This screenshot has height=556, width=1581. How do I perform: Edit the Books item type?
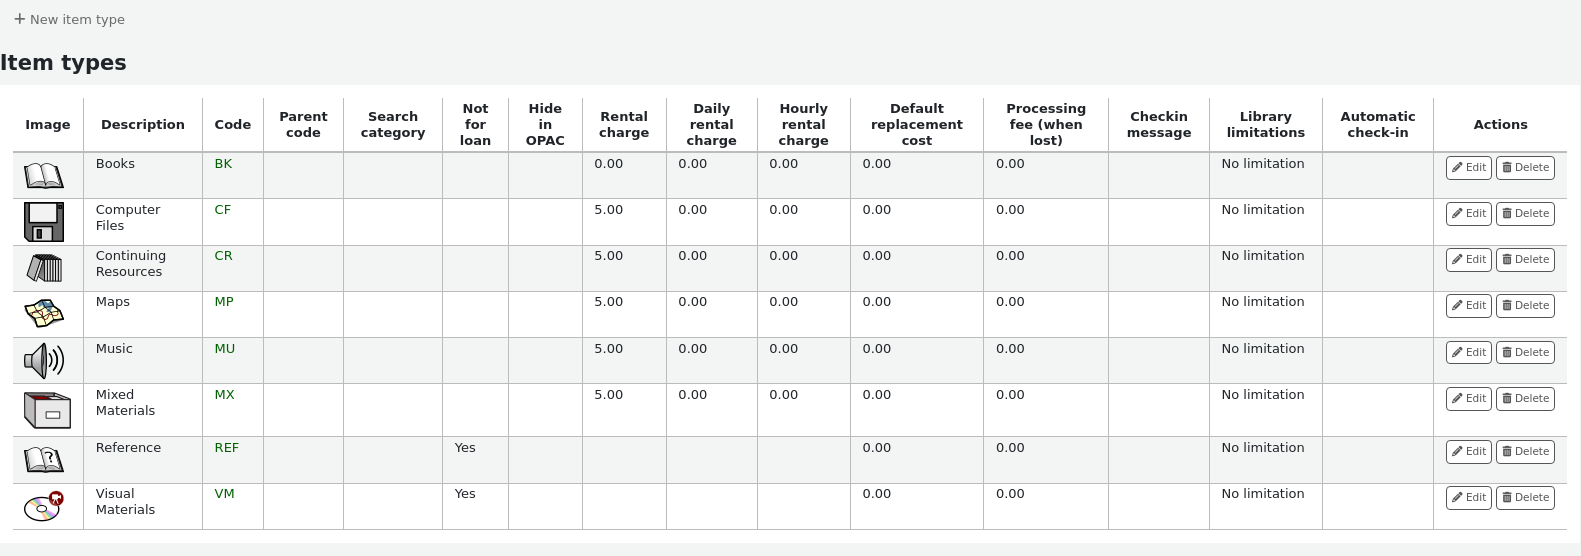1468,168
